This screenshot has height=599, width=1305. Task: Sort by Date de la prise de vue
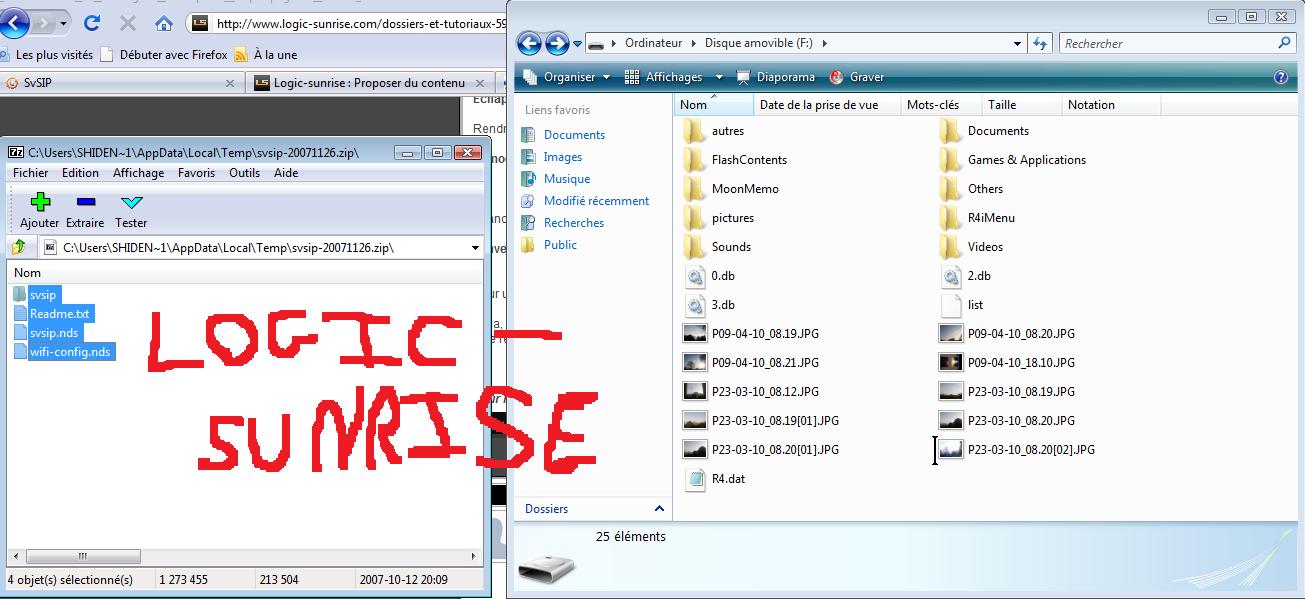827,105
